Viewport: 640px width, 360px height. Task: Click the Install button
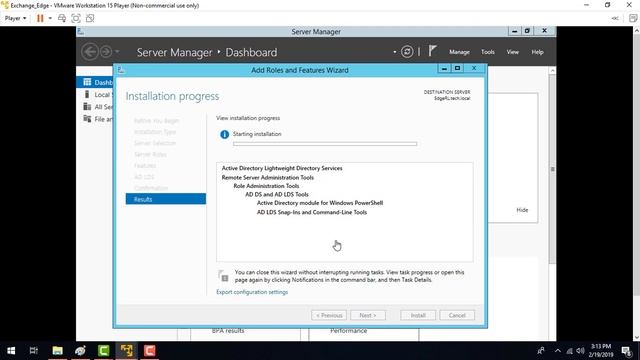418,315
